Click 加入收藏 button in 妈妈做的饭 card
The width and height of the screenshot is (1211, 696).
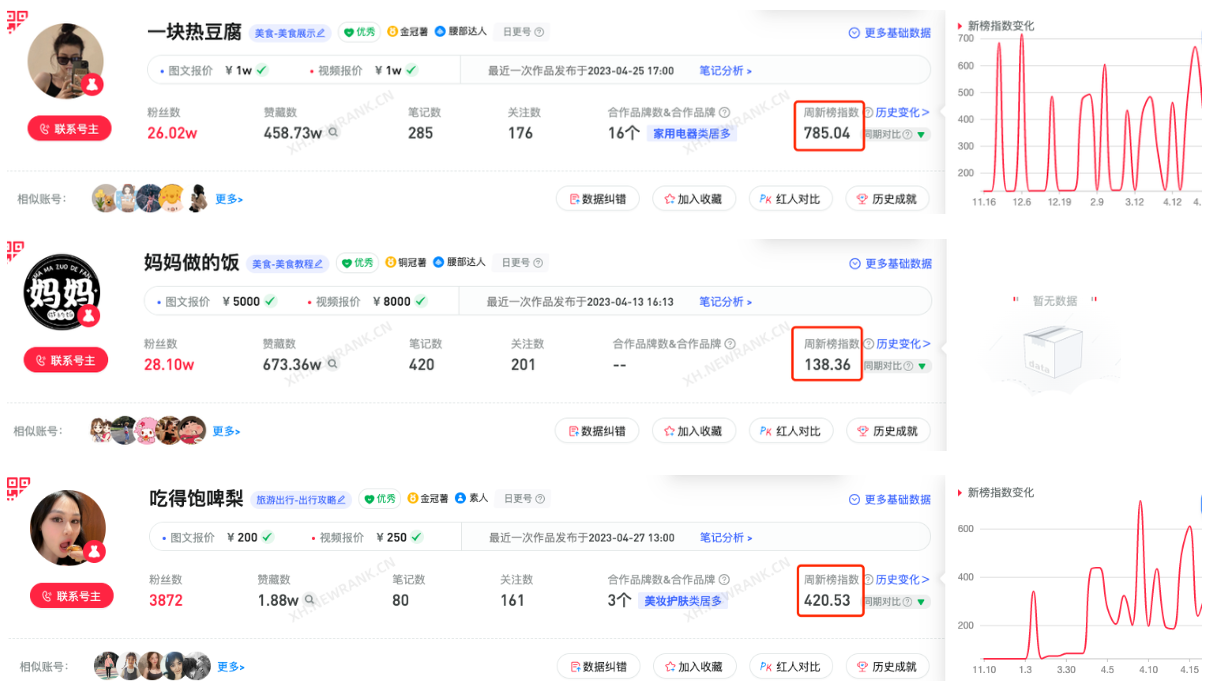pyautogui.click(x=693, y=431)
